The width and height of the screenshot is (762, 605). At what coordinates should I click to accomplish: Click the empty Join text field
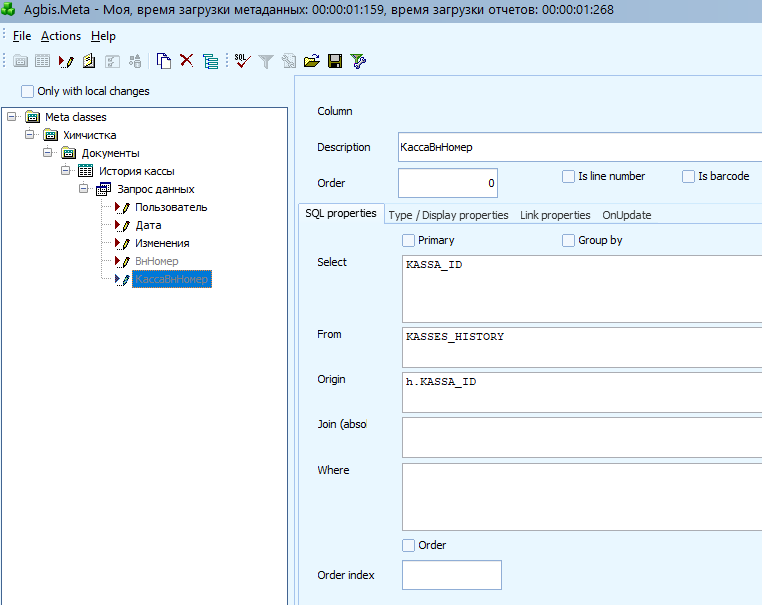pyautogui.click(x=582, y=437)
